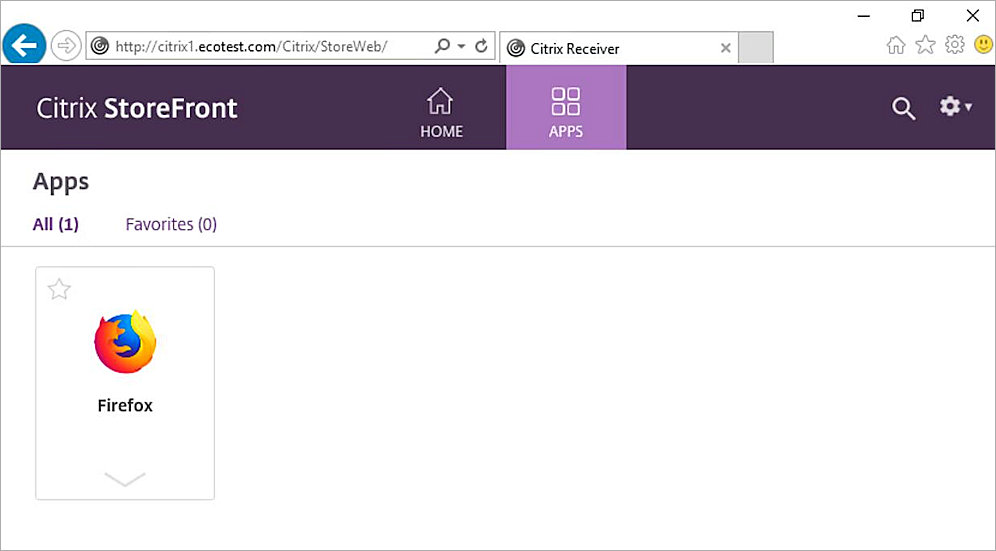The height and width of the screenshot is (551, 996).
Task: Open browser tools gear icon
Action: 955,44
